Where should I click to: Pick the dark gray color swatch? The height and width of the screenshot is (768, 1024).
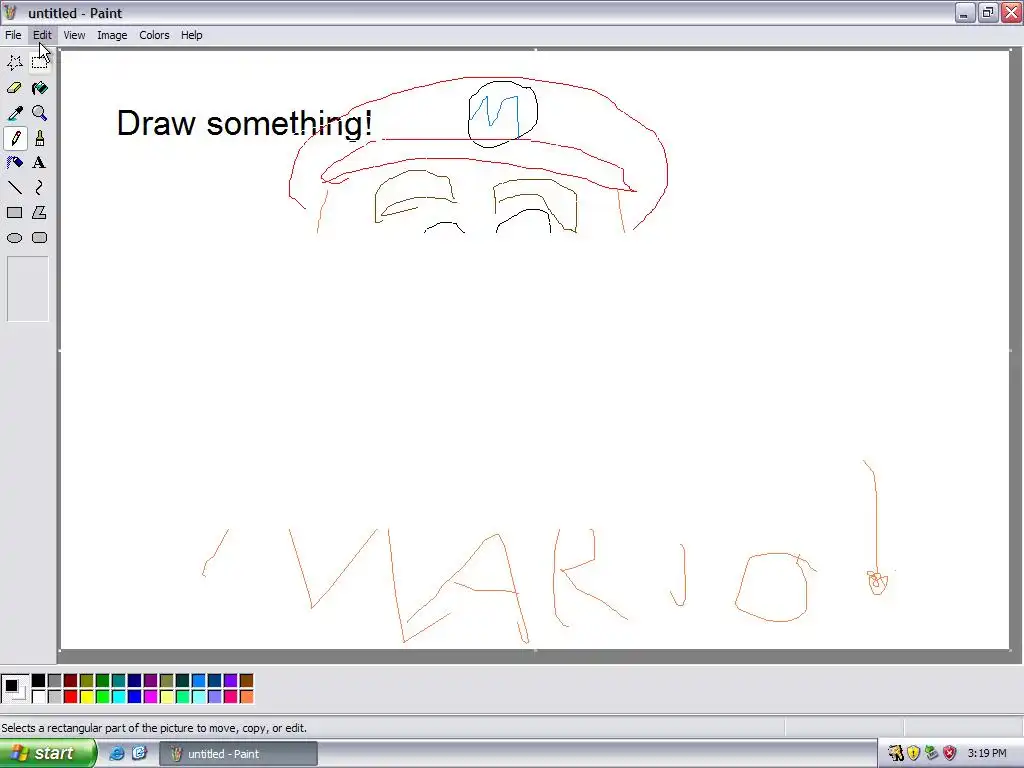(x=55, y=681)
